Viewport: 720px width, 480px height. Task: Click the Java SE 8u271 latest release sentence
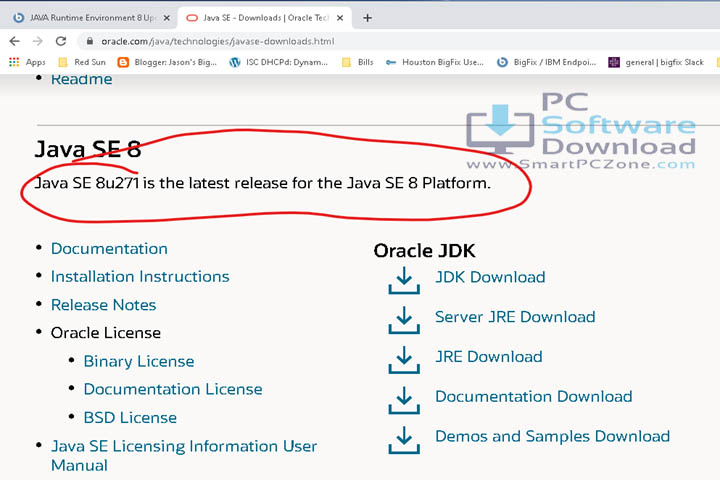(263, 183)
